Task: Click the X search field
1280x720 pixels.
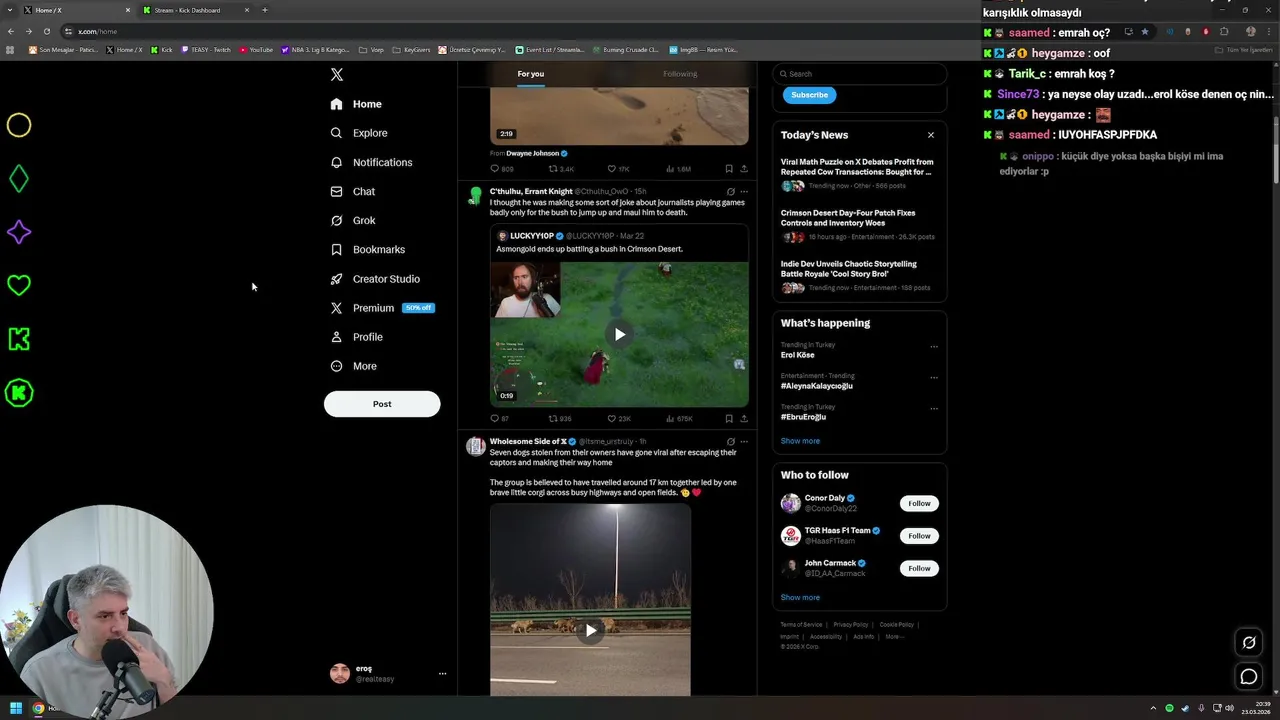Action: pos(859,74)
